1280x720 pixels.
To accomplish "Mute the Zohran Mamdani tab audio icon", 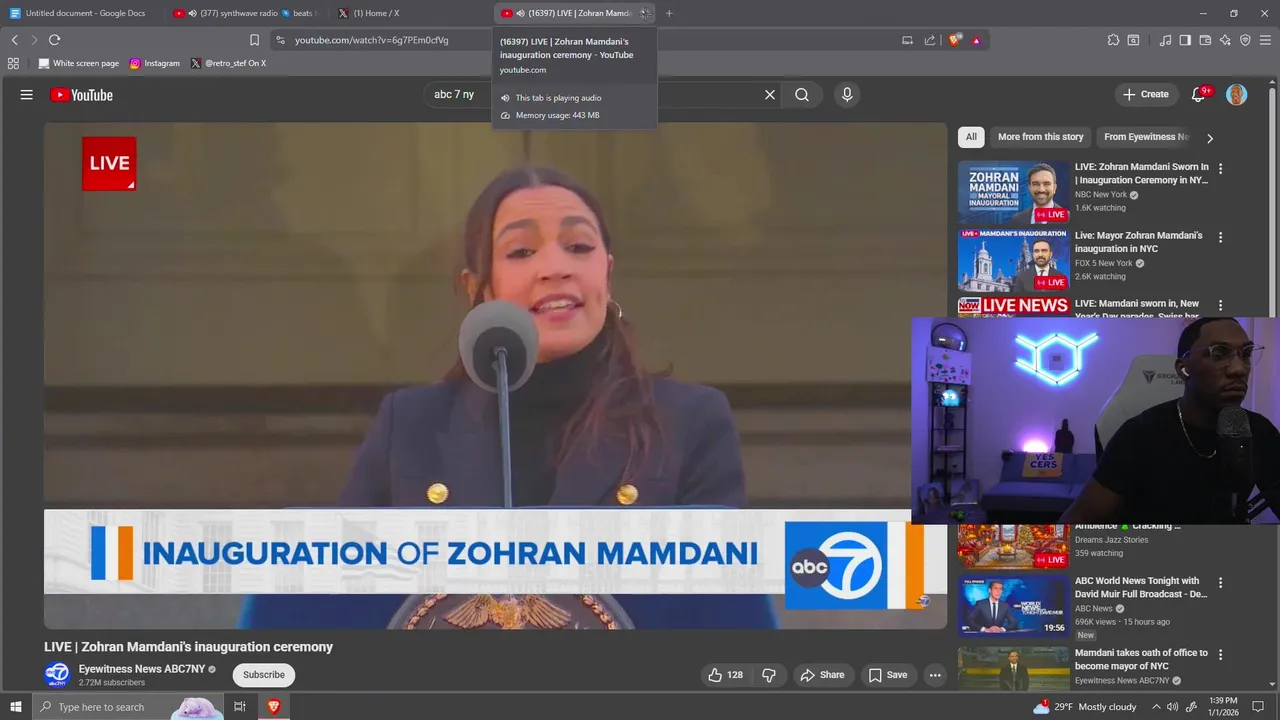I will [x=520, y=13].
